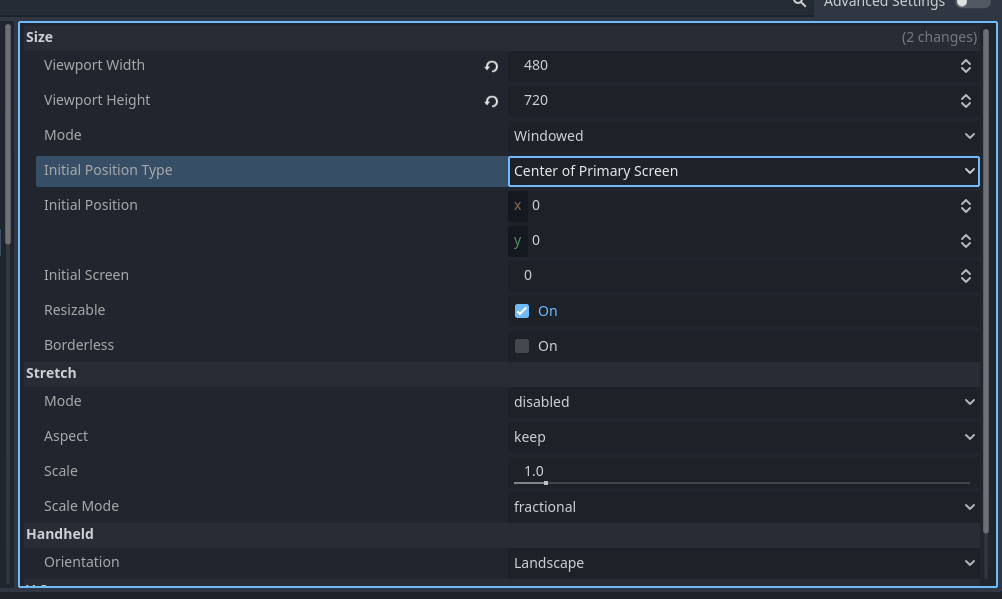1002x599 pixels.
Task: Click the Initial Position x field
Action: click(740, 206)
